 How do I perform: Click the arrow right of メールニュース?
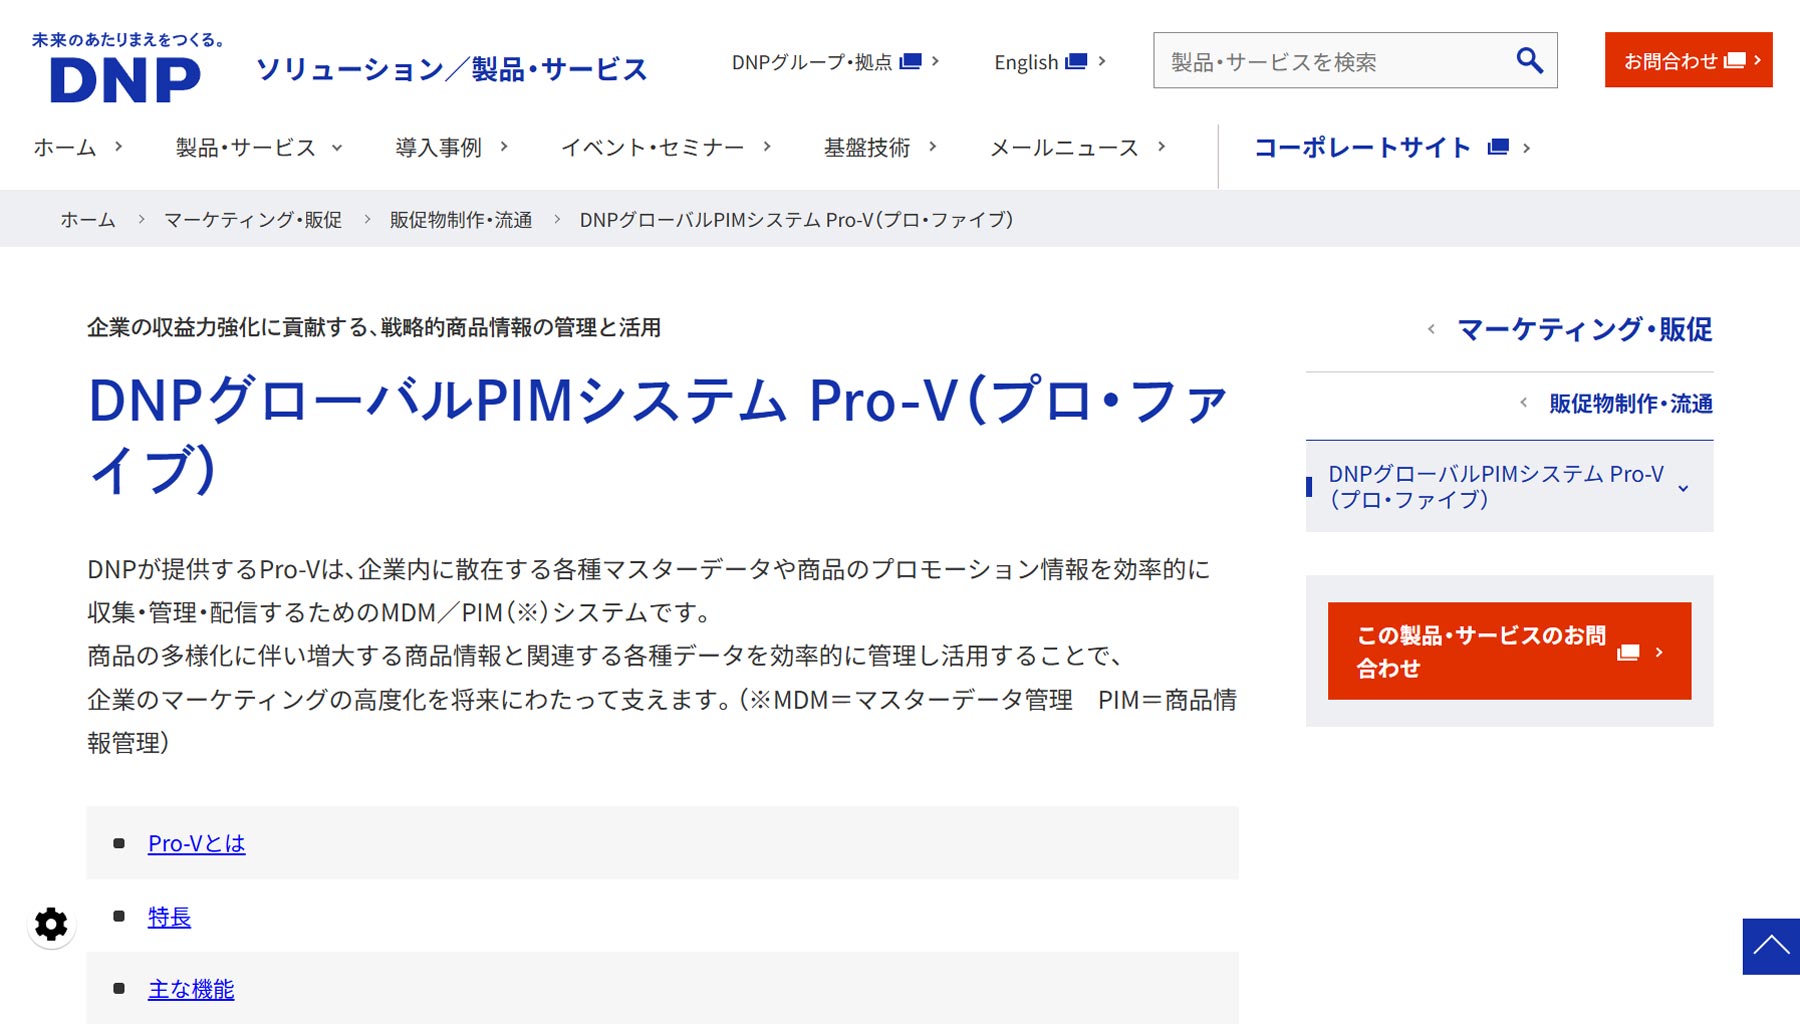(x=1162, y=147)
